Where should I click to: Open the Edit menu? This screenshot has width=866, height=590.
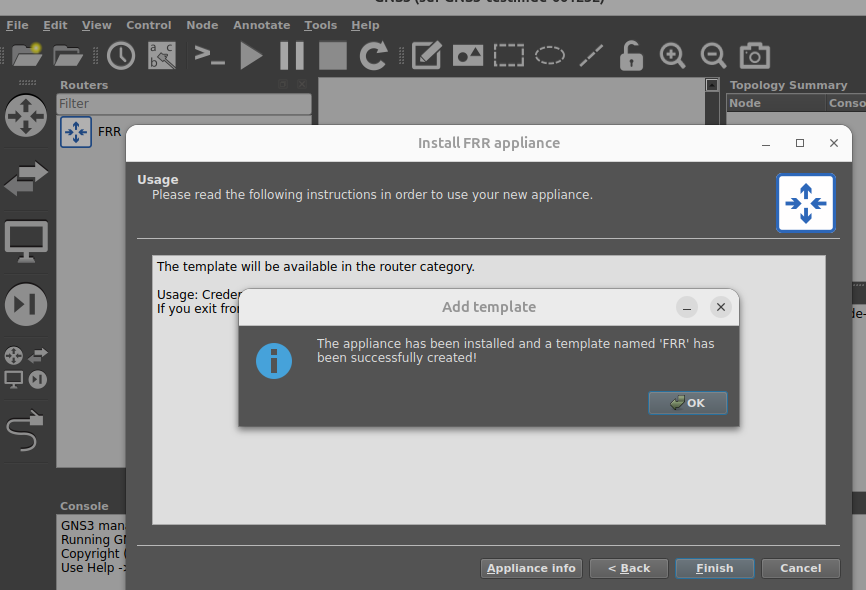tap(55, 25)
